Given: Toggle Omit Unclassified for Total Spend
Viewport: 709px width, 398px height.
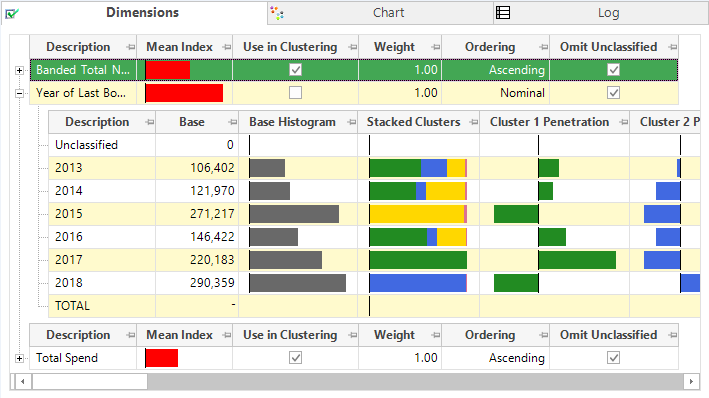Looking at the screenshot, I should coord(613,358).
